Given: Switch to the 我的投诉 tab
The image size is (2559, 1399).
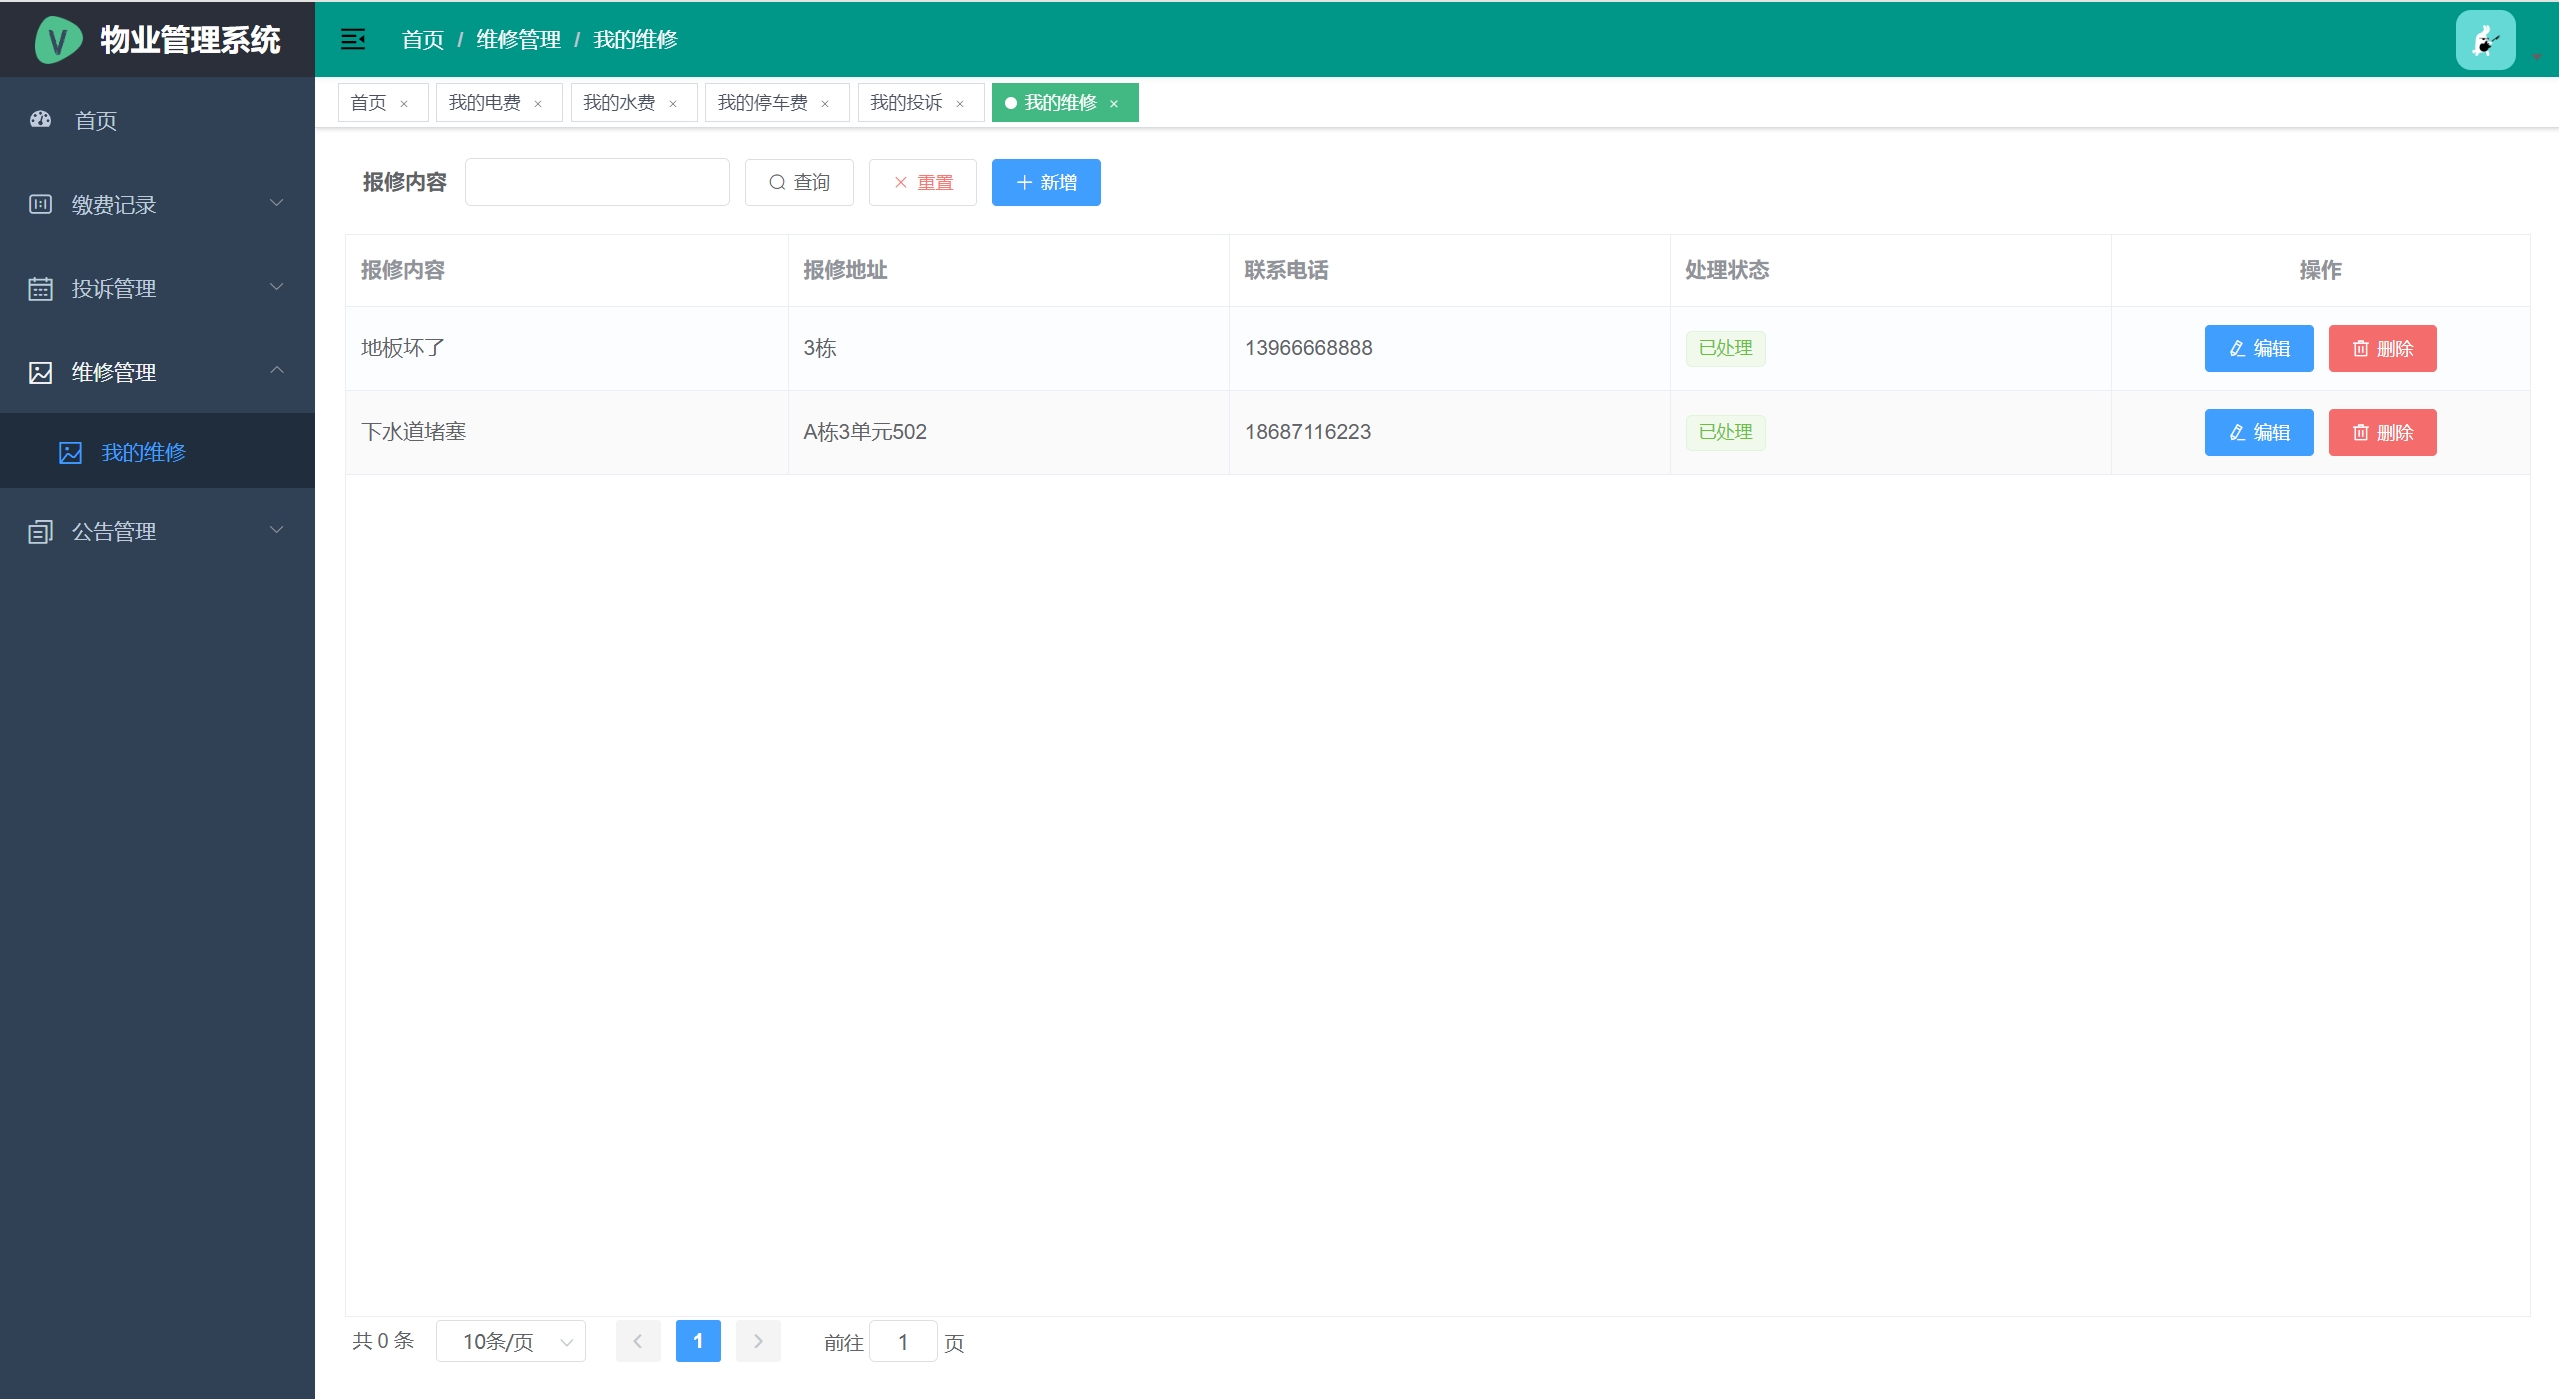Looking at the screenshot, I should tap(906, 103).
